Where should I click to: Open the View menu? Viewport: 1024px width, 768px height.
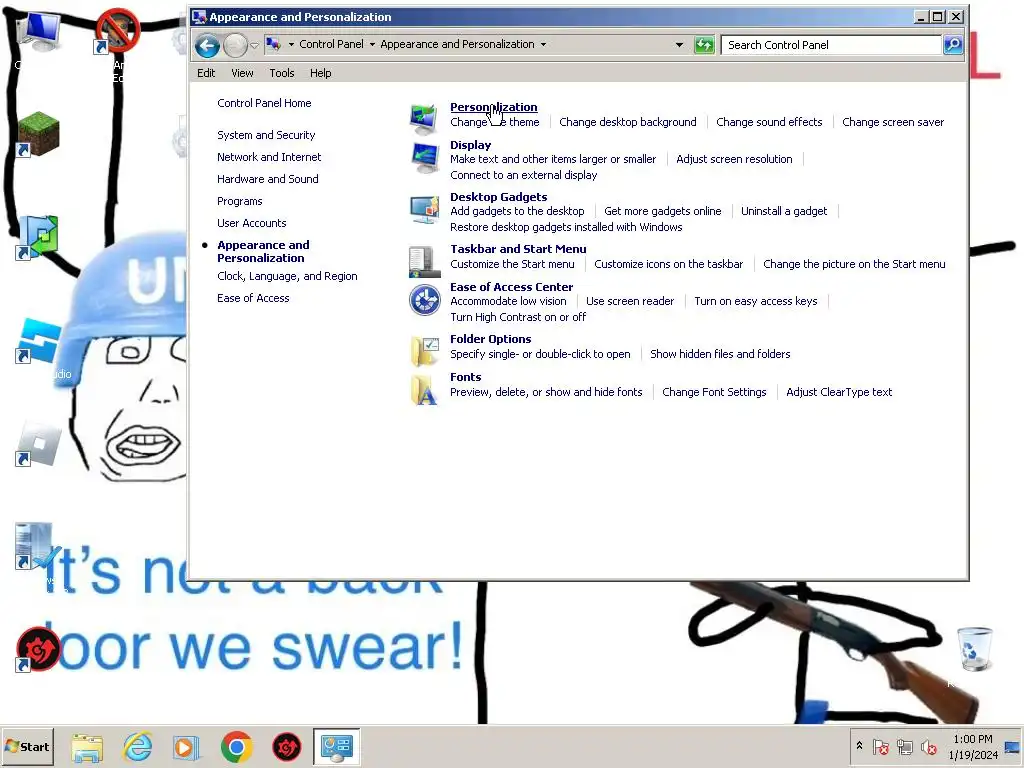click(x=242, y=73)
